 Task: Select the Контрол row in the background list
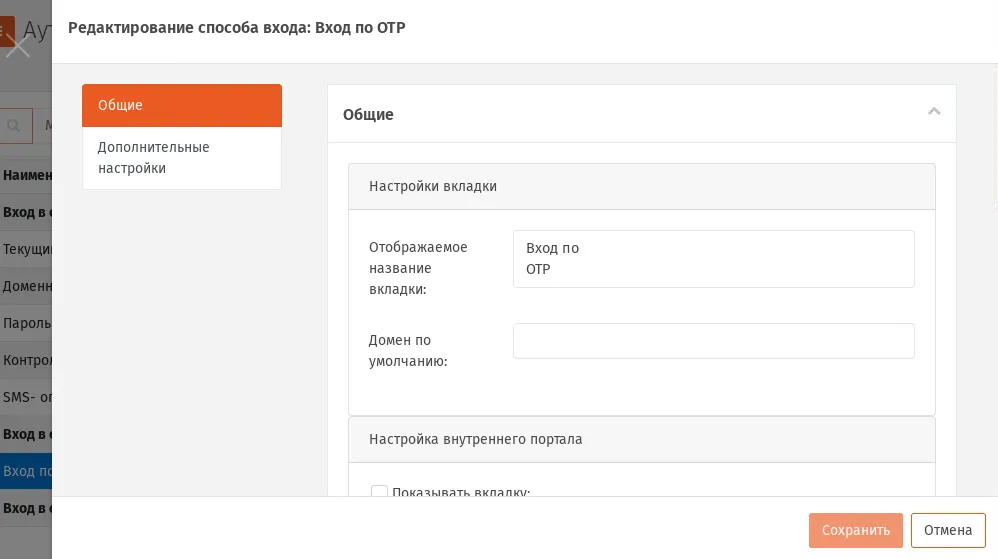26,360
